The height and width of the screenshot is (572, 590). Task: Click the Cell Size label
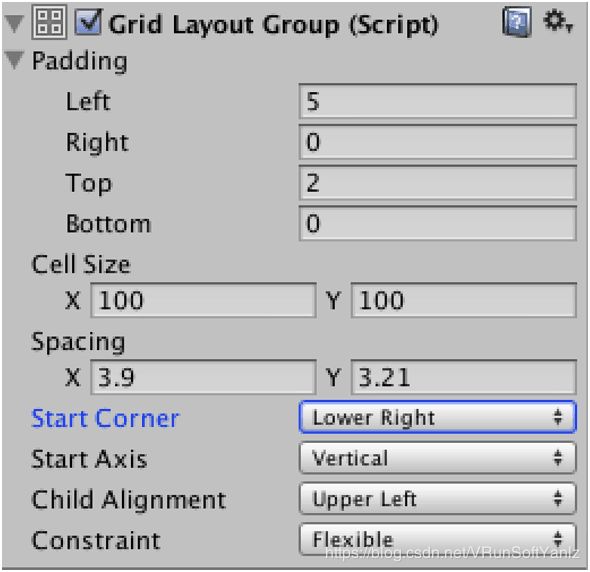tap(81, 264)
